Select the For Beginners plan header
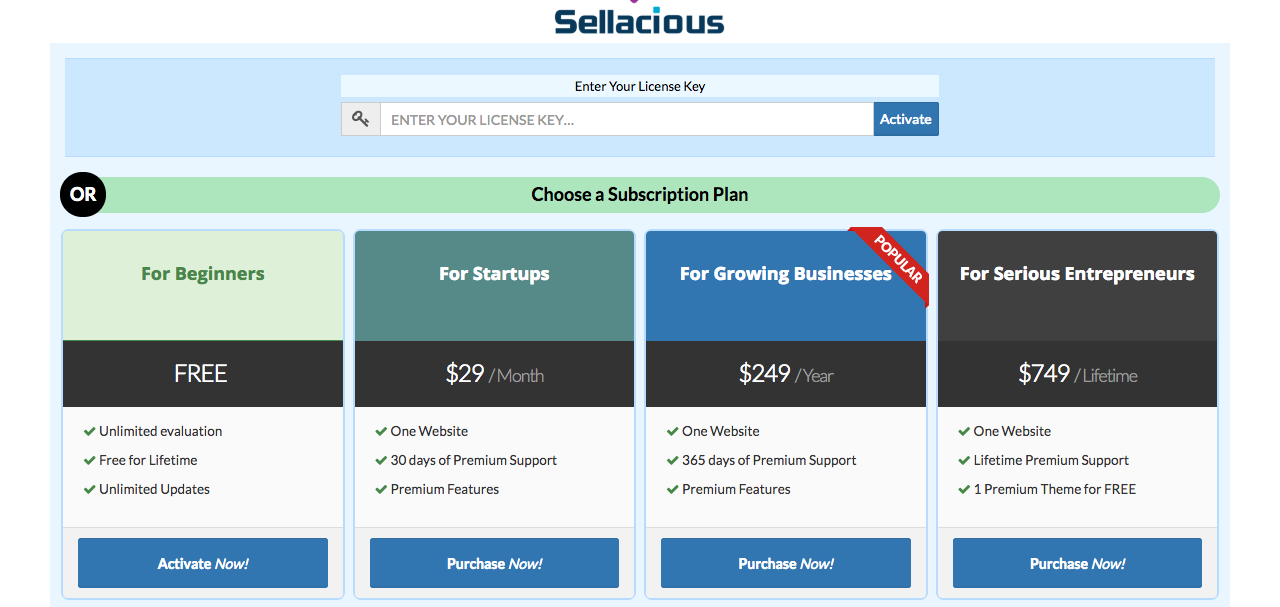Screen dimensions: 1280x607 coord(203,274)
